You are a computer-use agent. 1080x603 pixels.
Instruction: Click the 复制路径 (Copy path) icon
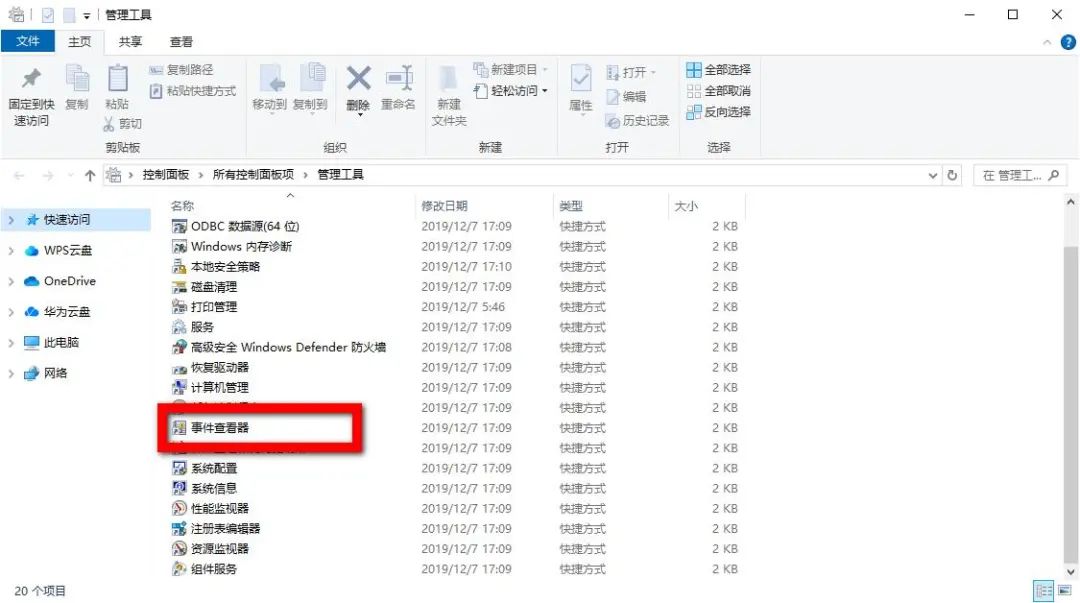183,70
